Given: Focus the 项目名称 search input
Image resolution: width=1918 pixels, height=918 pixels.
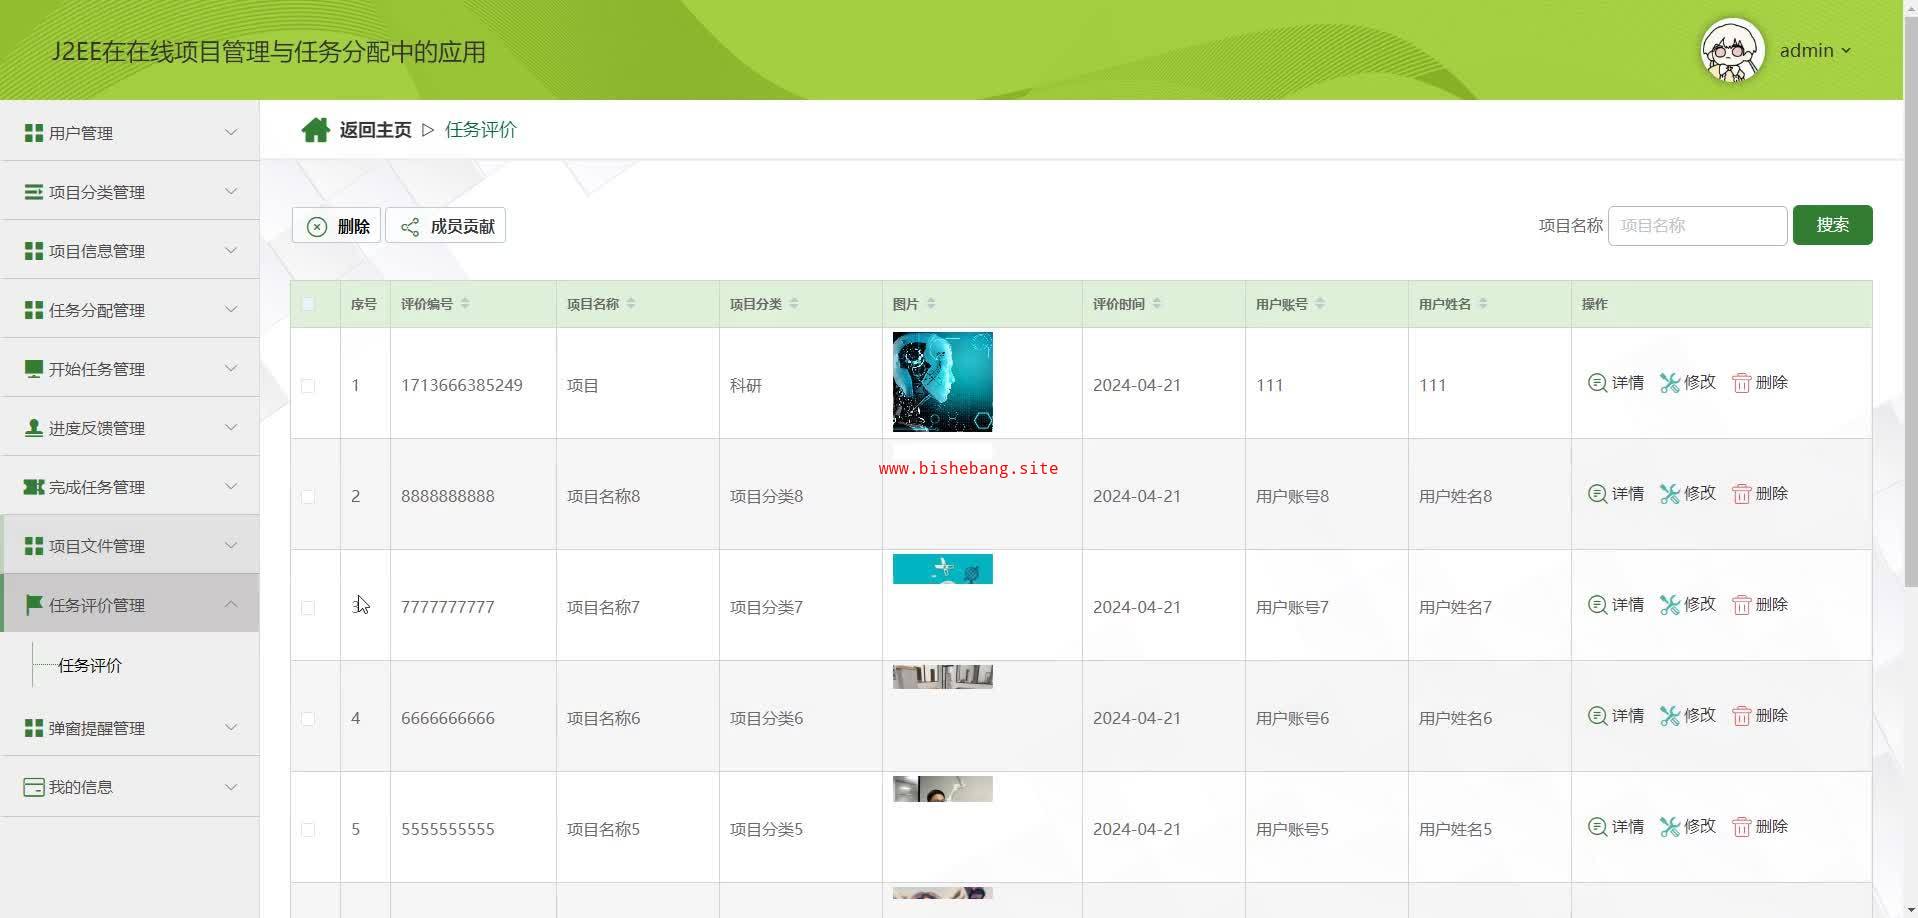Looking at the screenshot, I should [1697, 226].
